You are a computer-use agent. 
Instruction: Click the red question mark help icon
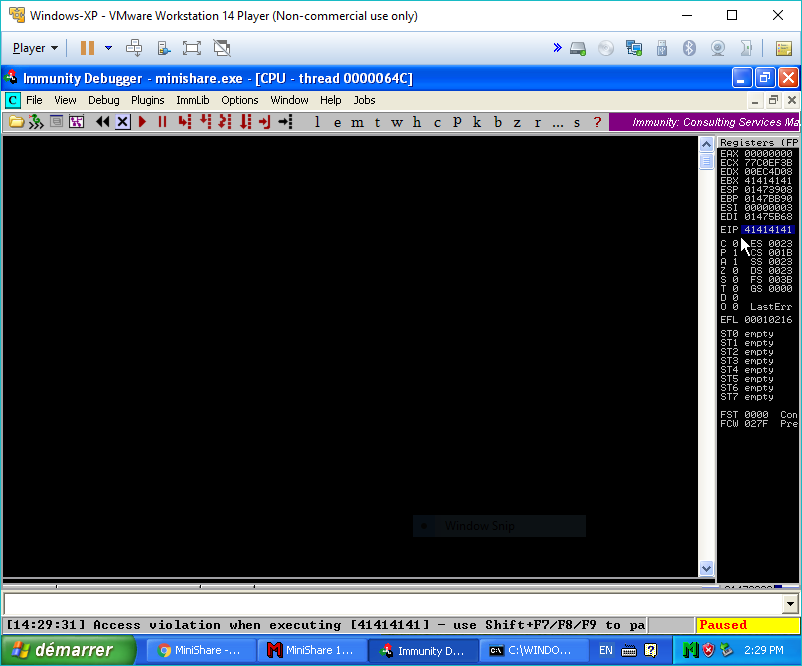597,122
